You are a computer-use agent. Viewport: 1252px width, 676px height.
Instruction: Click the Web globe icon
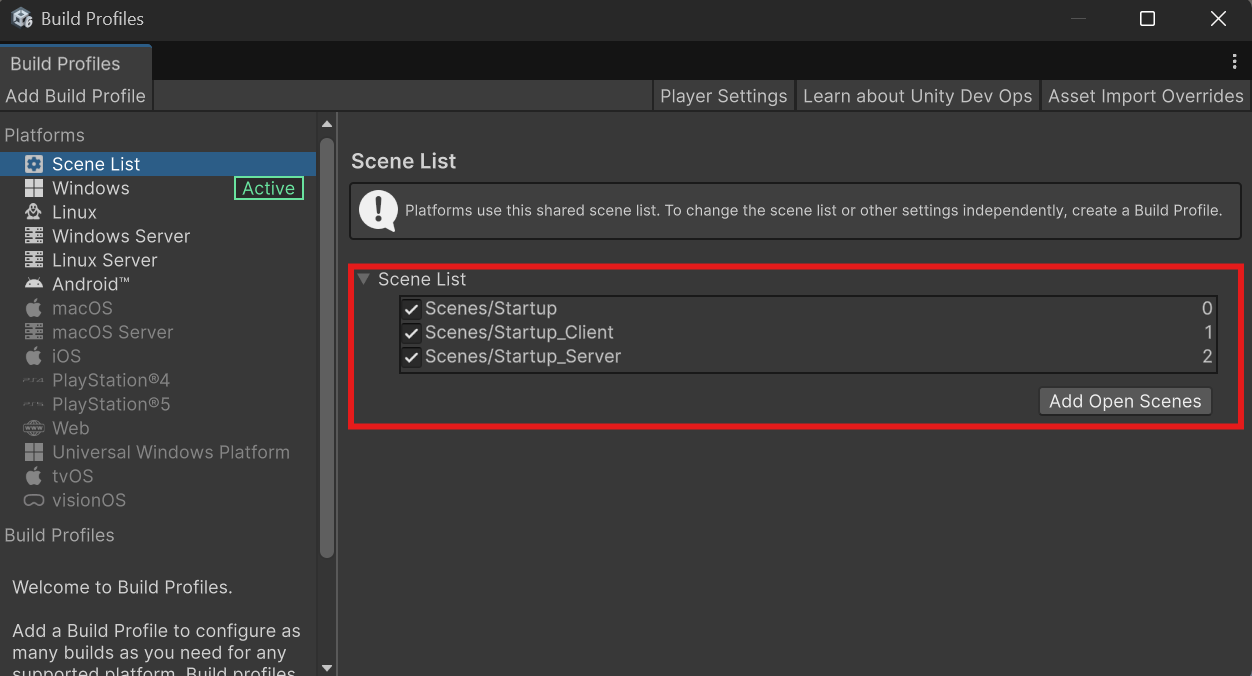(x=34, y=428)
